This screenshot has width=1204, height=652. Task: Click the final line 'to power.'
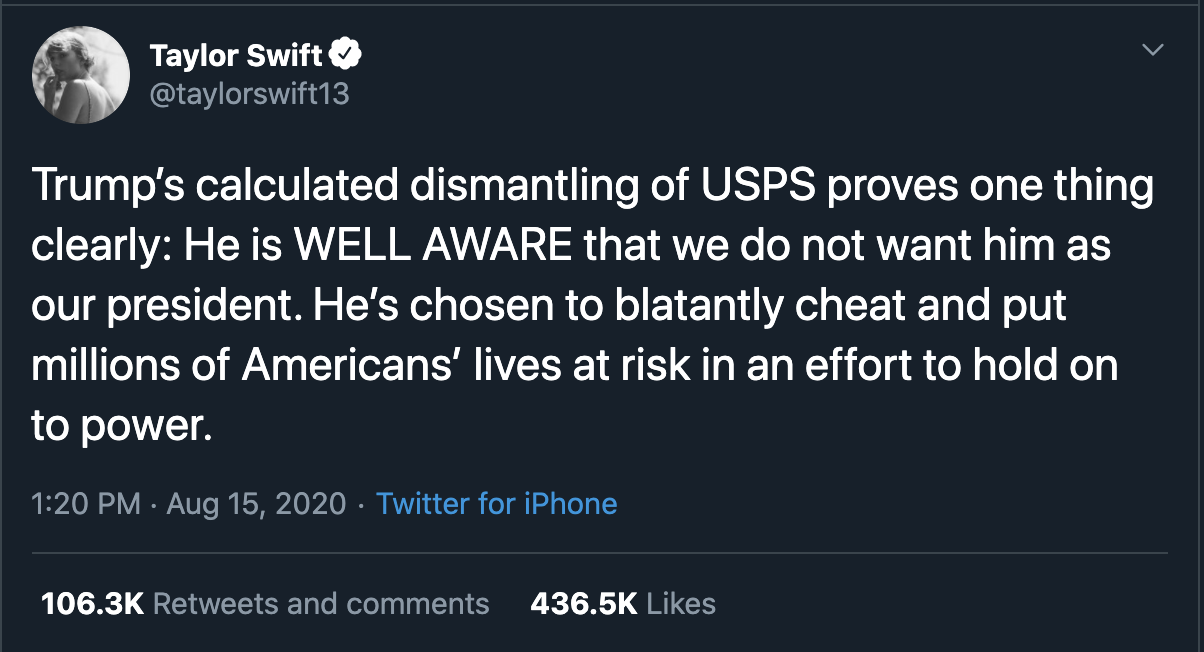122,425
